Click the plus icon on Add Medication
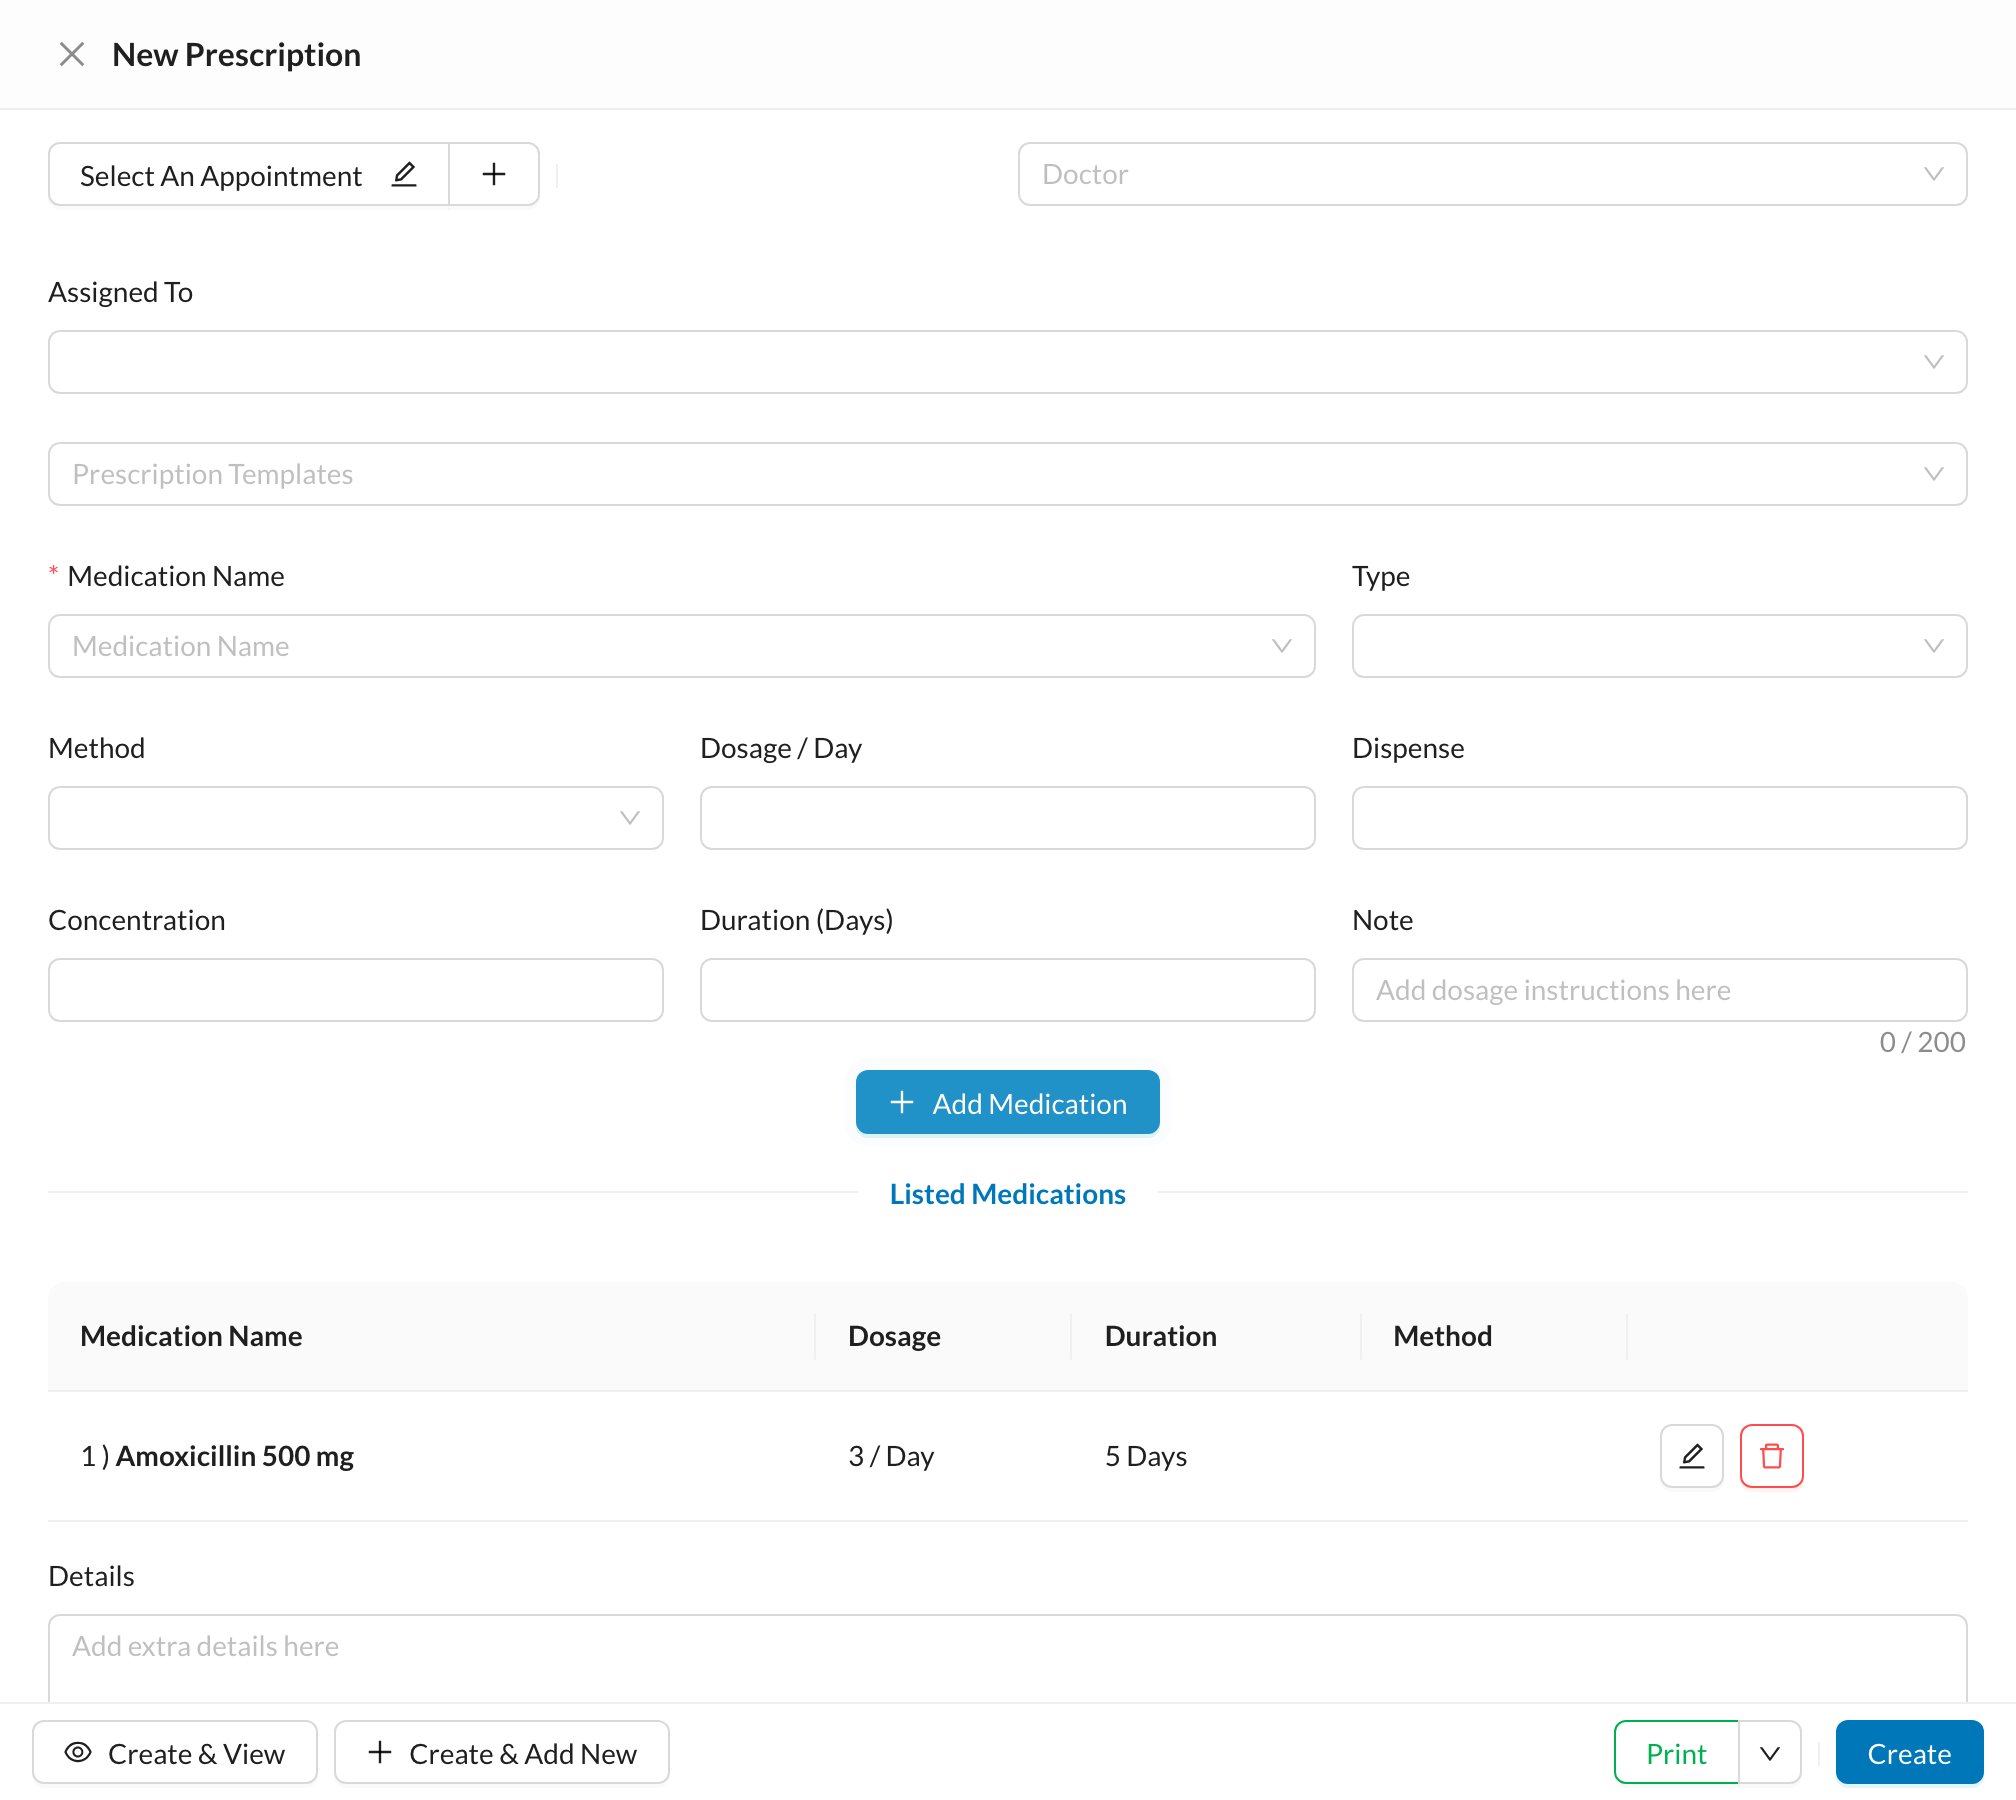Screen dimensions: 2016x1800 coord(902,1102)
